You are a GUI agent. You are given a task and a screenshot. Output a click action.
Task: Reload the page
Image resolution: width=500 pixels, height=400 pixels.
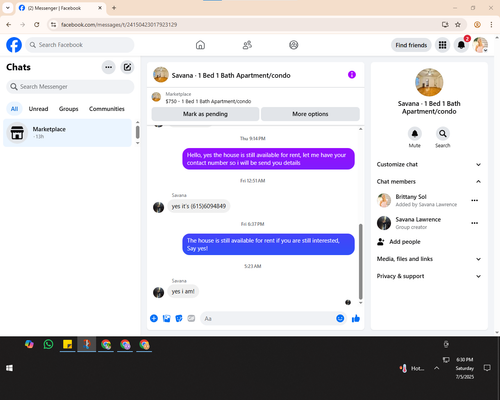37,25
